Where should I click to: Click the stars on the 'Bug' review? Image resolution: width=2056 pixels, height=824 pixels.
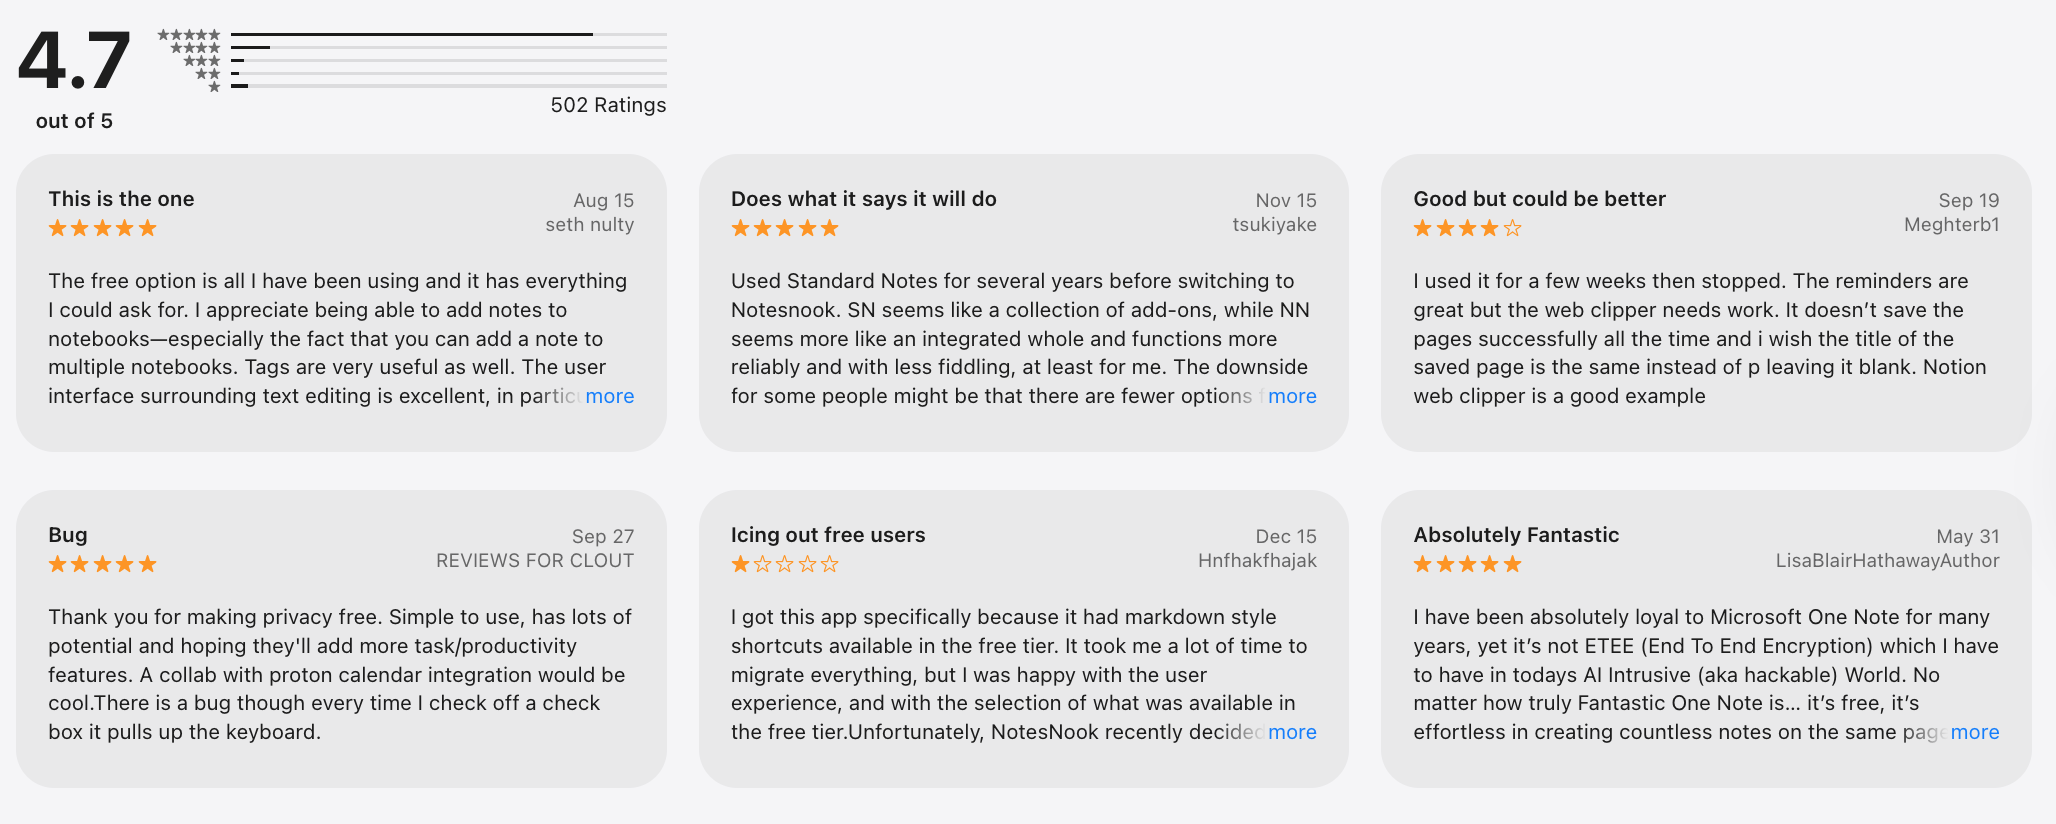[101, 564]
